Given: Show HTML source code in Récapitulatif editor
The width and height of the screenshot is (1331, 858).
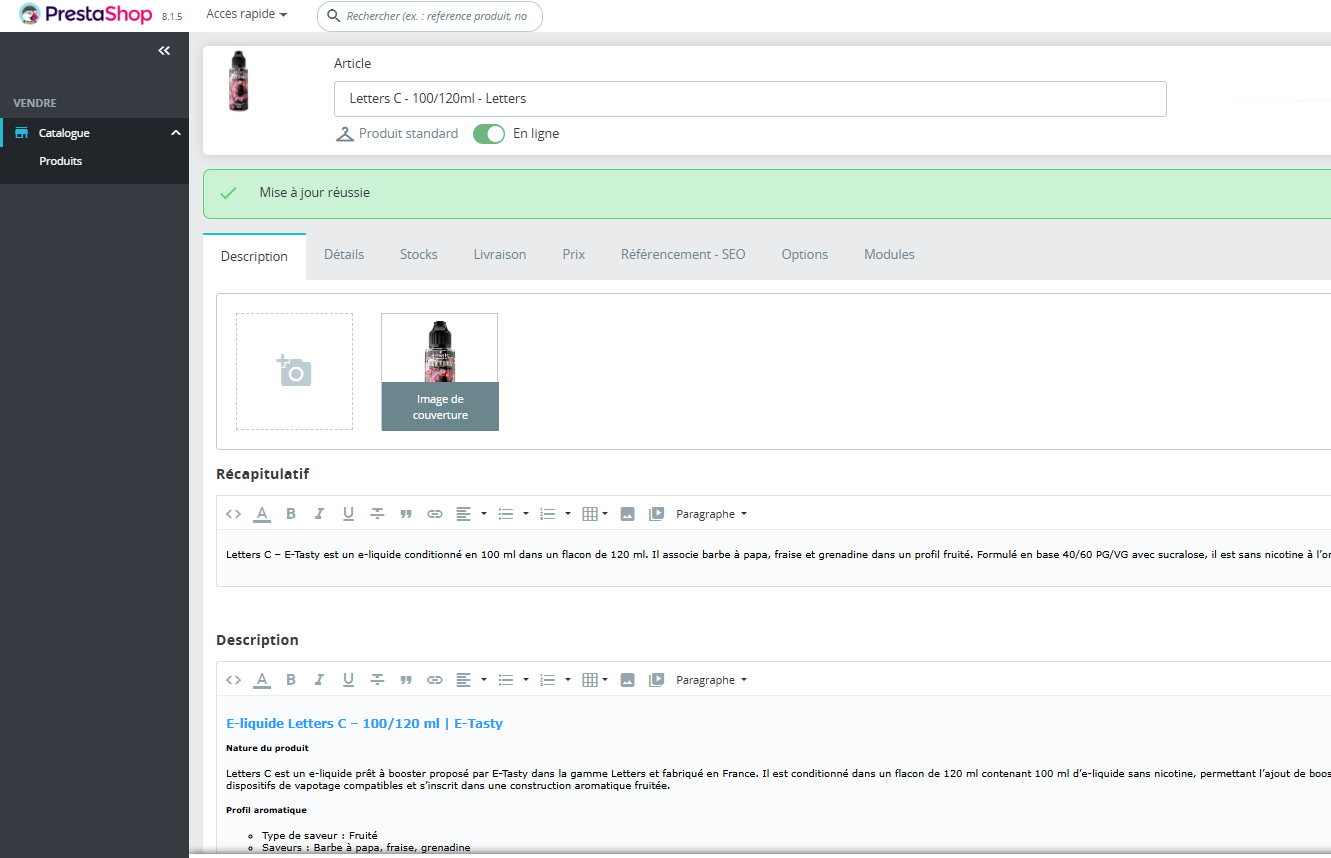Looking at the screenshot, I should (x=233, y=514).
